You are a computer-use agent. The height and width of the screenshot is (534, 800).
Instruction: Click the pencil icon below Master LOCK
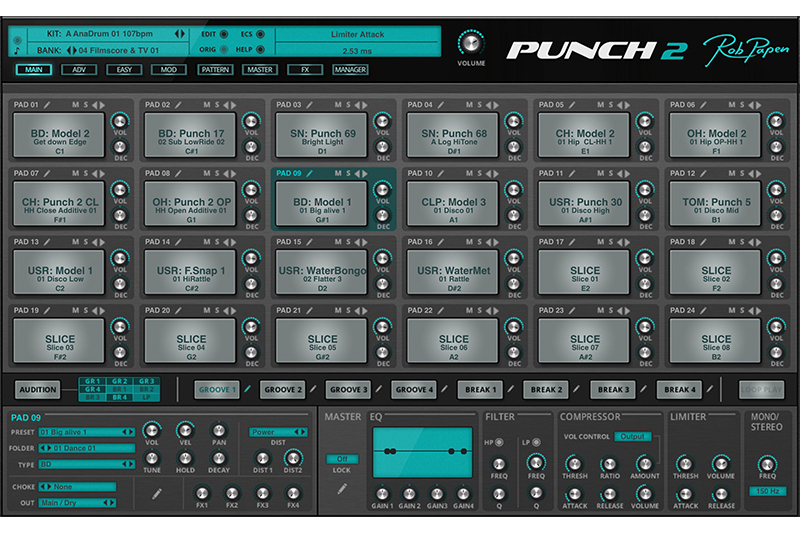[x=342, y=489]
